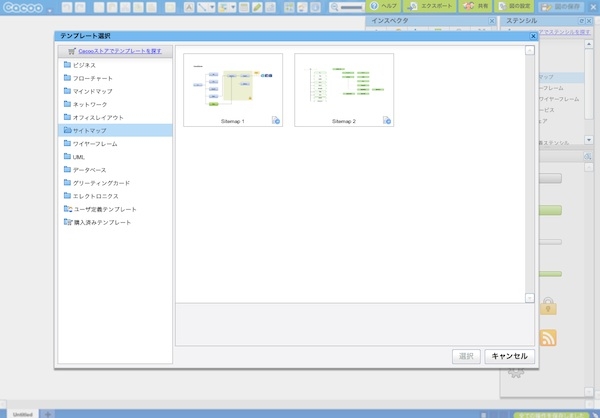Click the Table insert icon

click(x=244, y=7)
